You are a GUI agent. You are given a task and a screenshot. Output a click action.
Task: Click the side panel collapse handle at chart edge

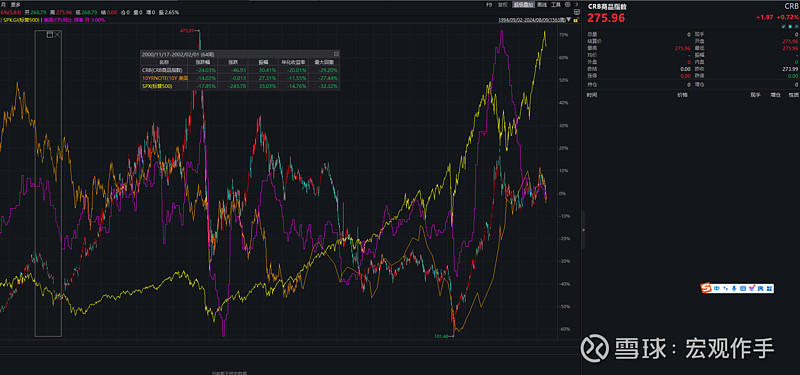(x=584, y=230)
